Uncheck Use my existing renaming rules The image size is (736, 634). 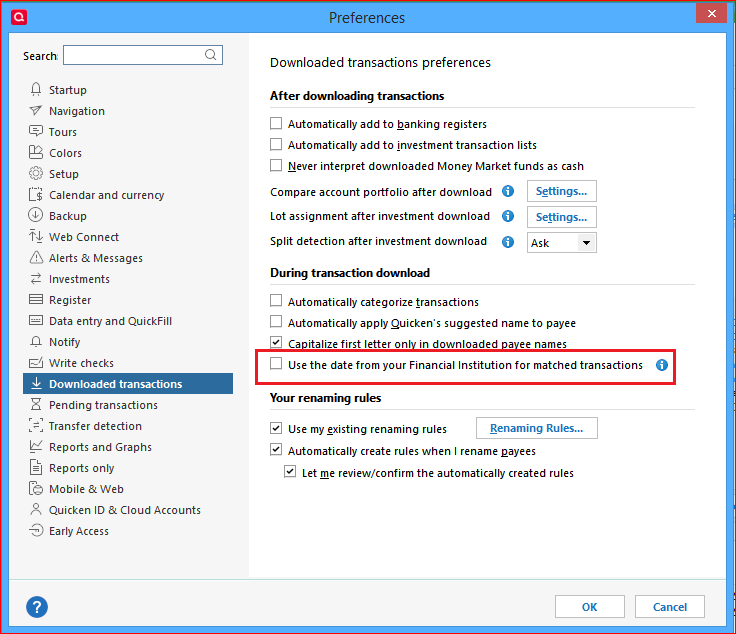[x=276, y=428]
